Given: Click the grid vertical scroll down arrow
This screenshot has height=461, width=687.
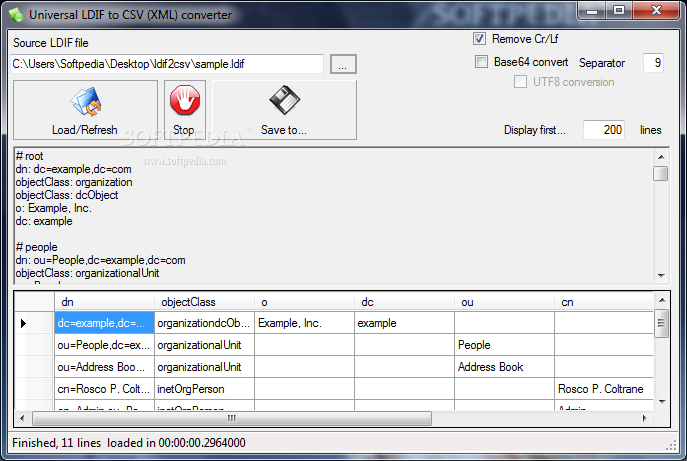Looking at the screenshot, I should point(662,401).
